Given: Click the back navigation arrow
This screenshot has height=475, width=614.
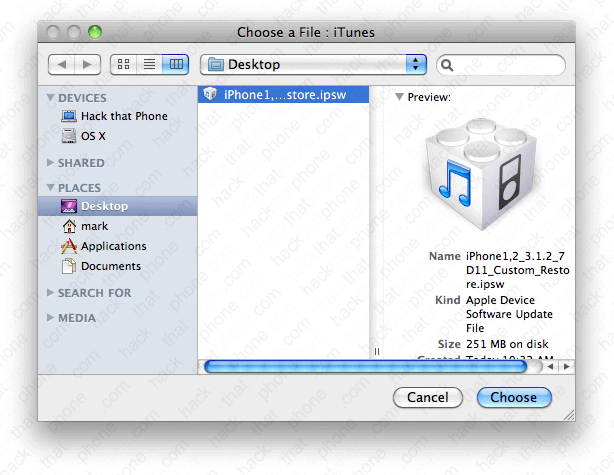Looking at the screenshot, I should (62, 64).
